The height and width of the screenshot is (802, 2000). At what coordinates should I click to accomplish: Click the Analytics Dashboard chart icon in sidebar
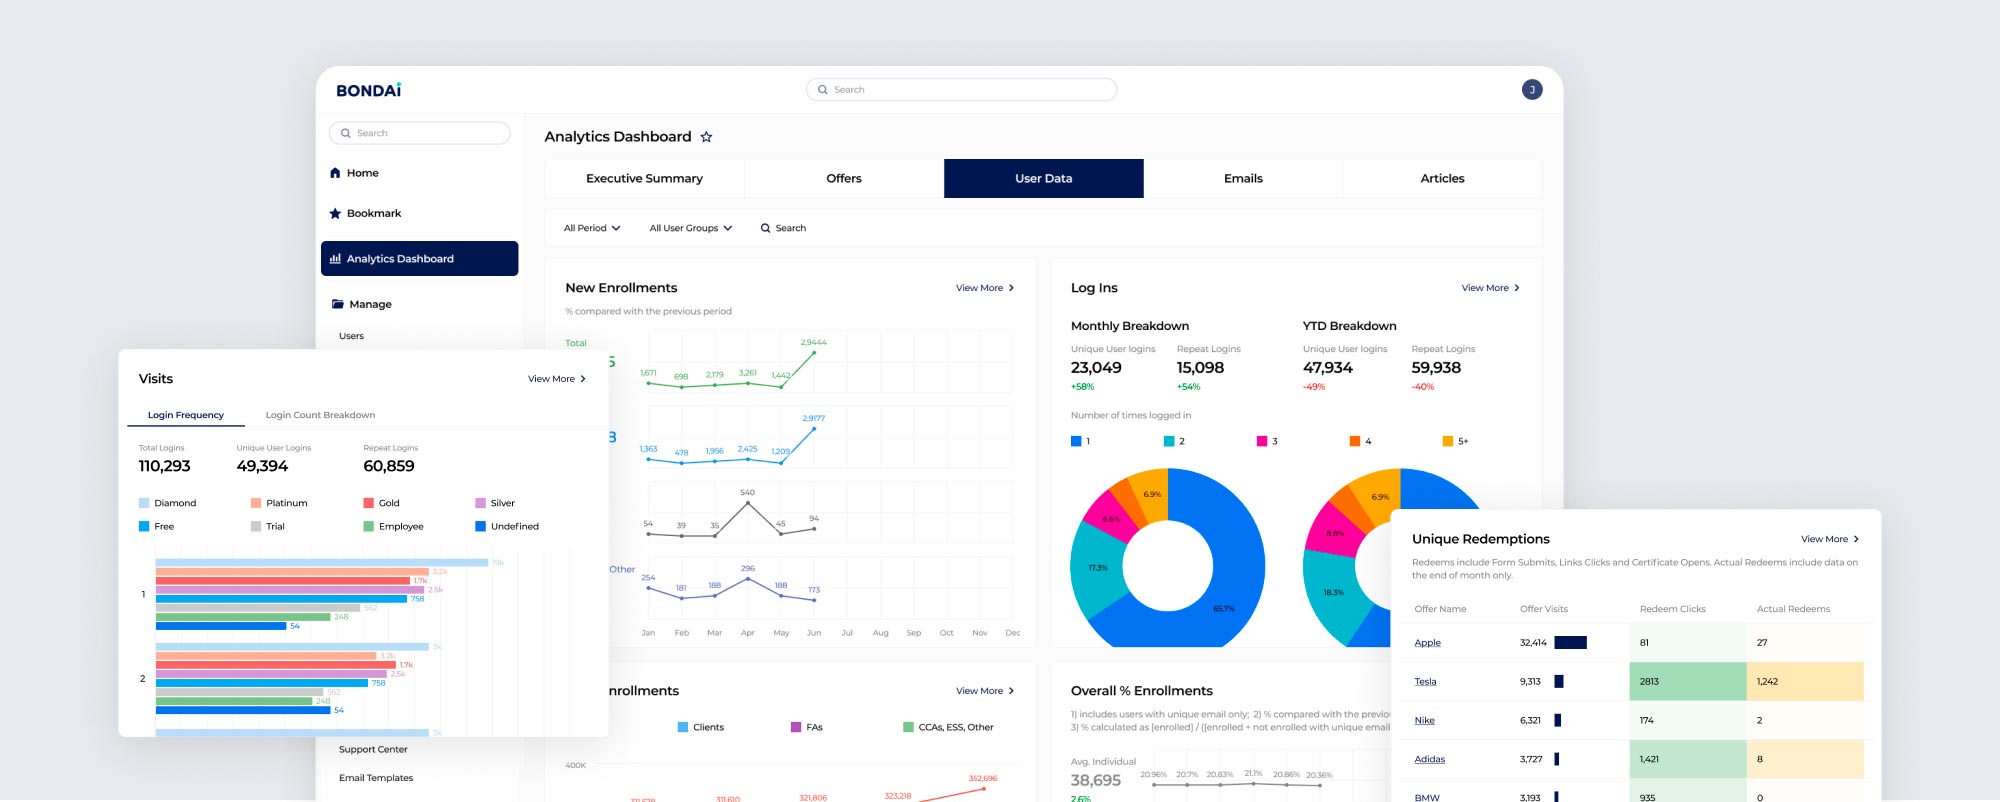[335, 259]
